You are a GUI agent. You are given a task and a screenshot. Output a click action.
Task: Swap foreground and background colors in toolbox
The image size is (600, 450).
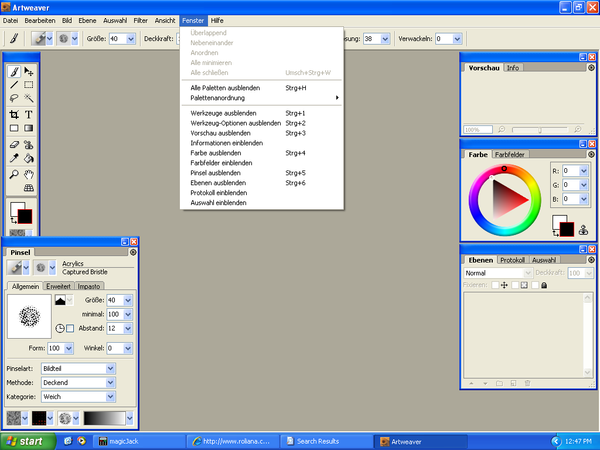13,221
